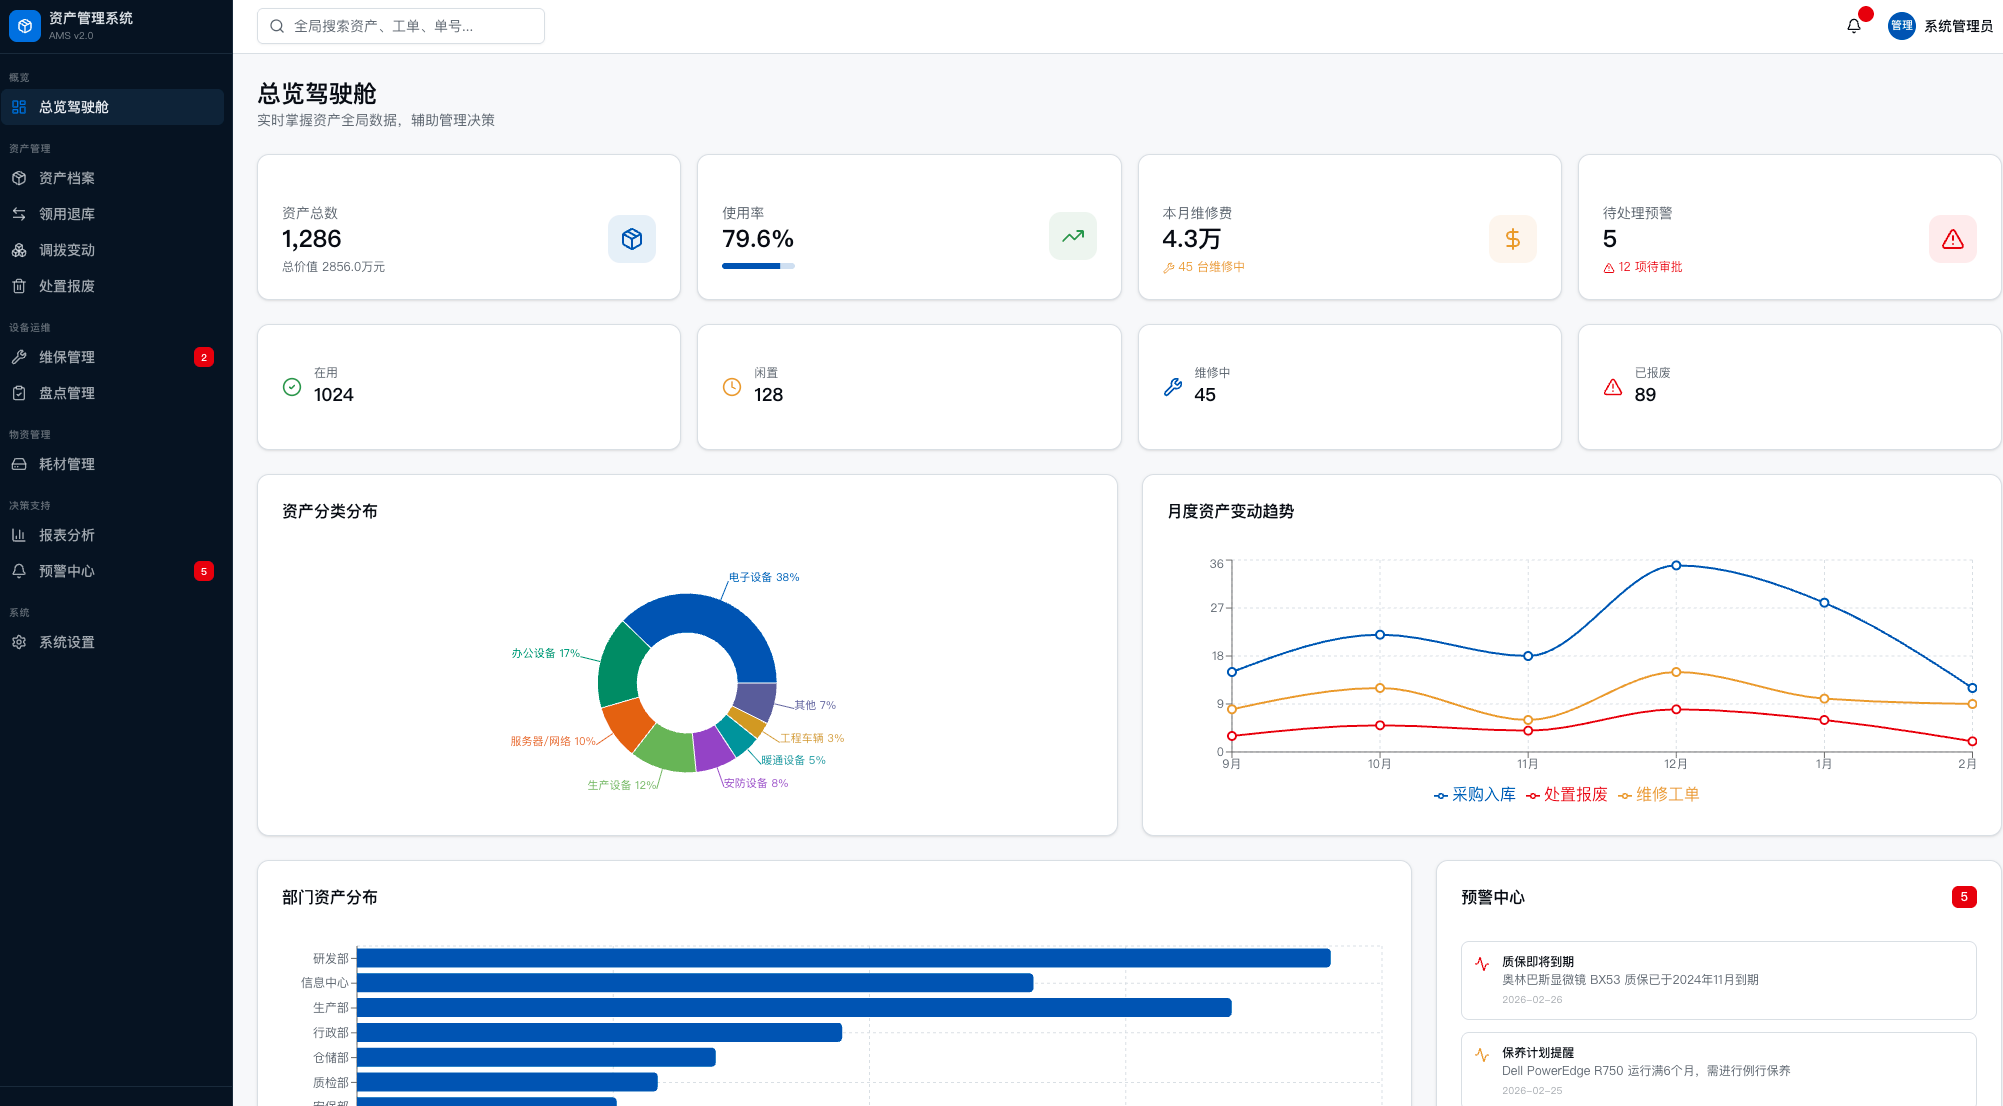
Task: Click the notification bell icon
Action: pos(1853,26)
